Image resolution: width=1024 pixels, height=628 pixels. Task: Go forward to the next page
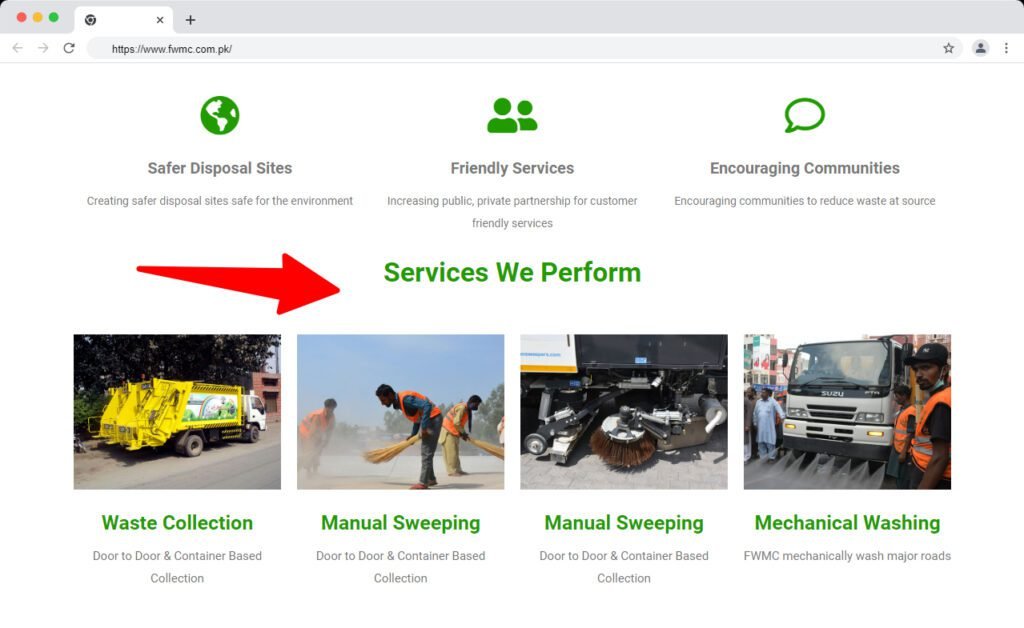click(43, 48)
